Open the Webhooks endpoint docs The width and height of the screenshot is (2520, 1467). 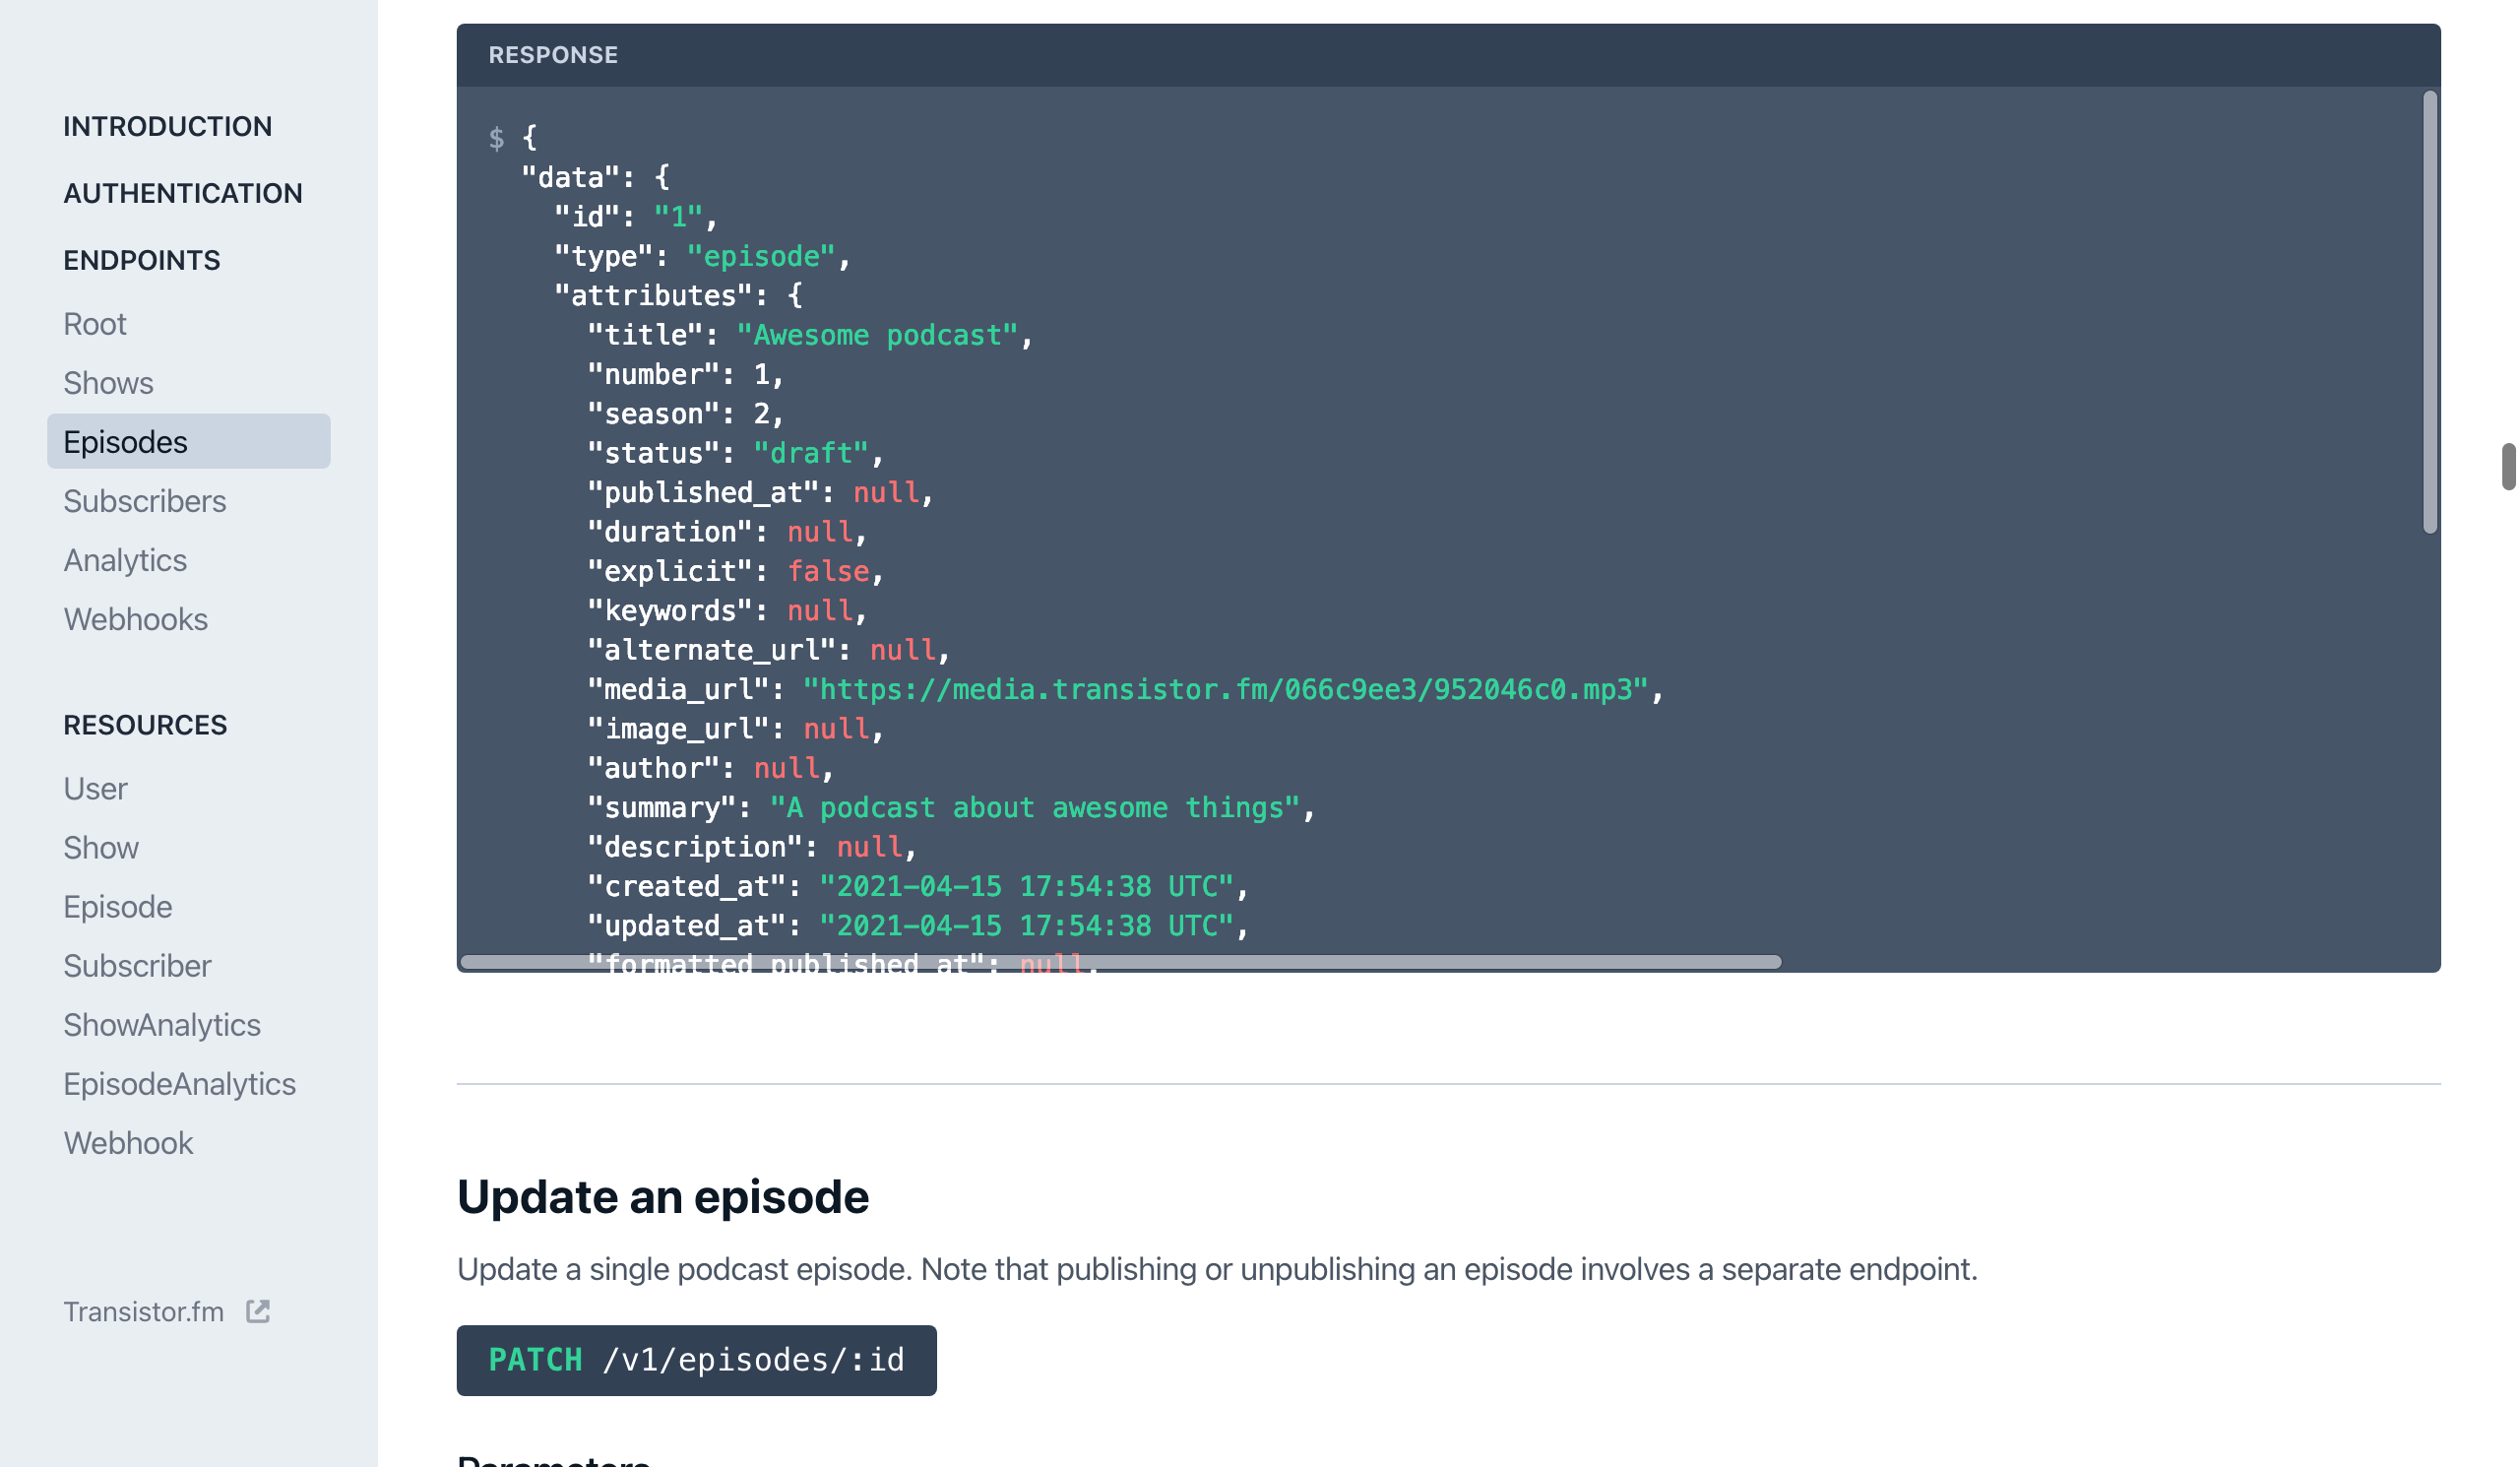click(136, 619)
